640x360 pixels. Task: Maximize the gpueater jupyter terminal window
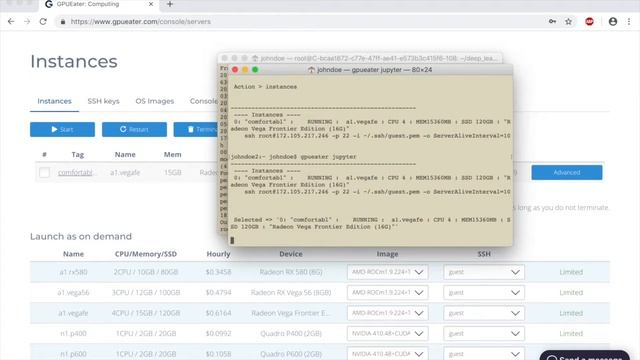255,70
